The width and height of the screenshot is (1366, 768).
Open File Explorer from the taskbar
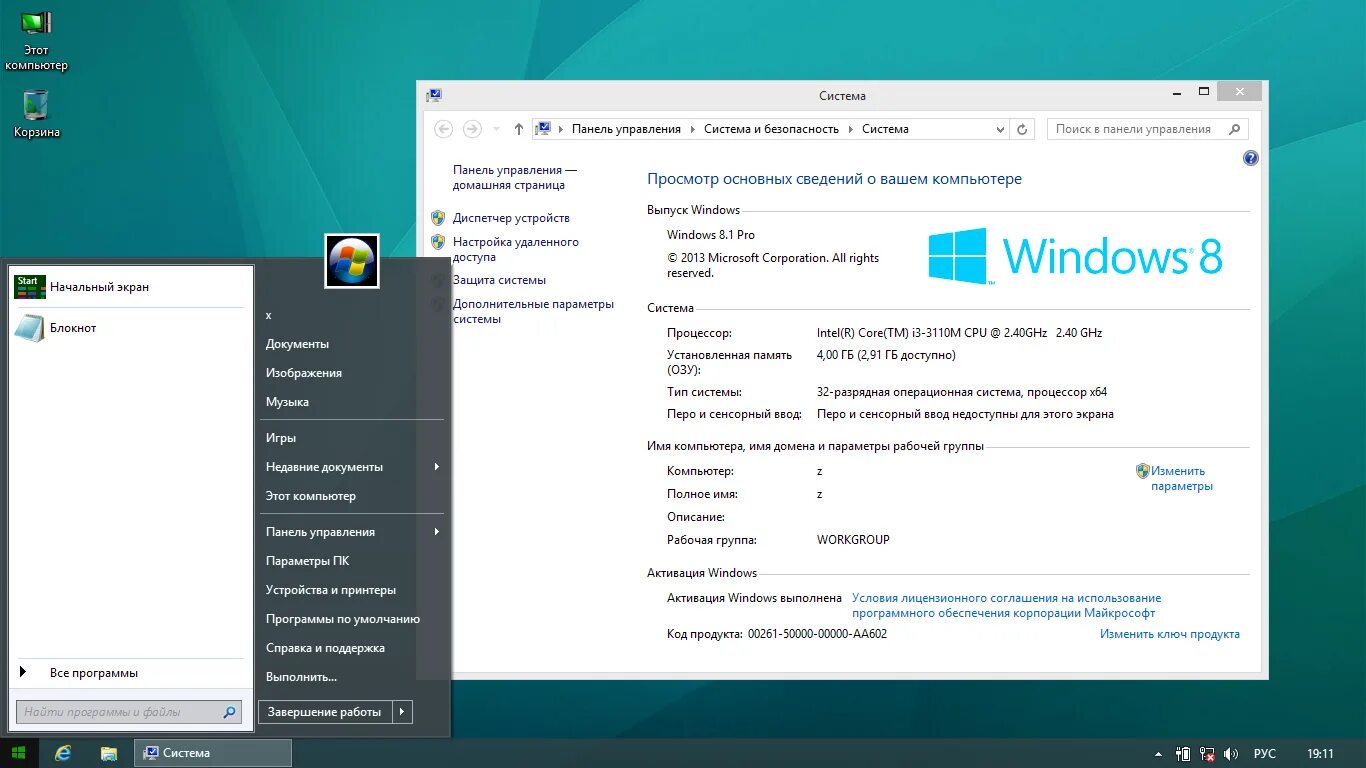110,753
